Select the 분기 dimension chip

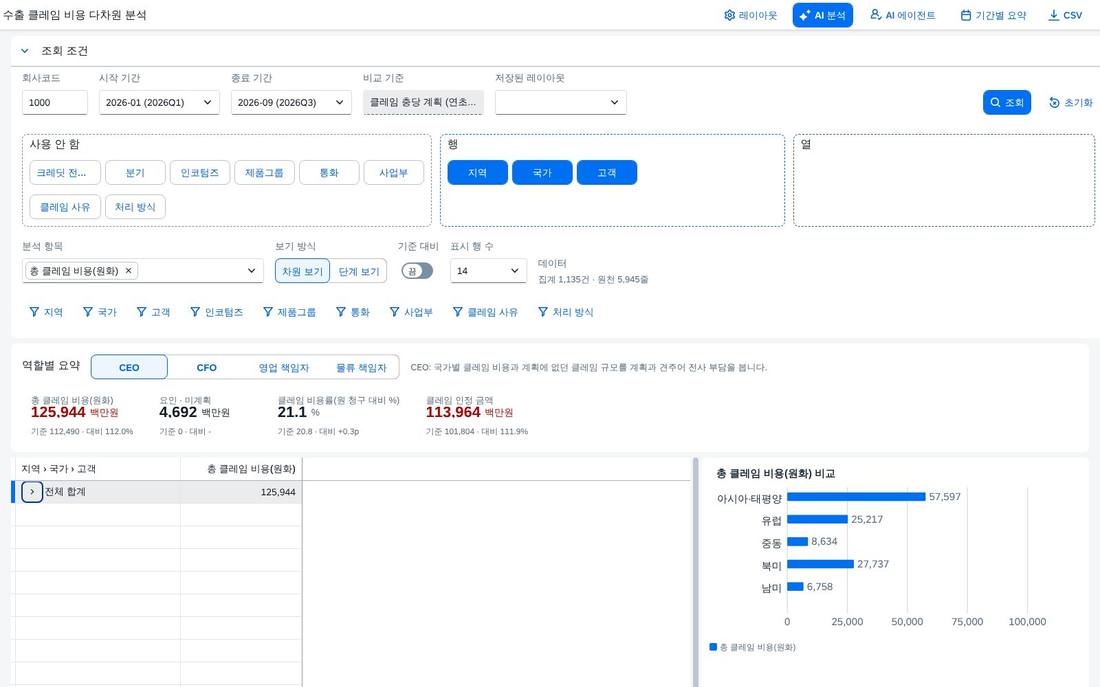[x=135, y=173]
